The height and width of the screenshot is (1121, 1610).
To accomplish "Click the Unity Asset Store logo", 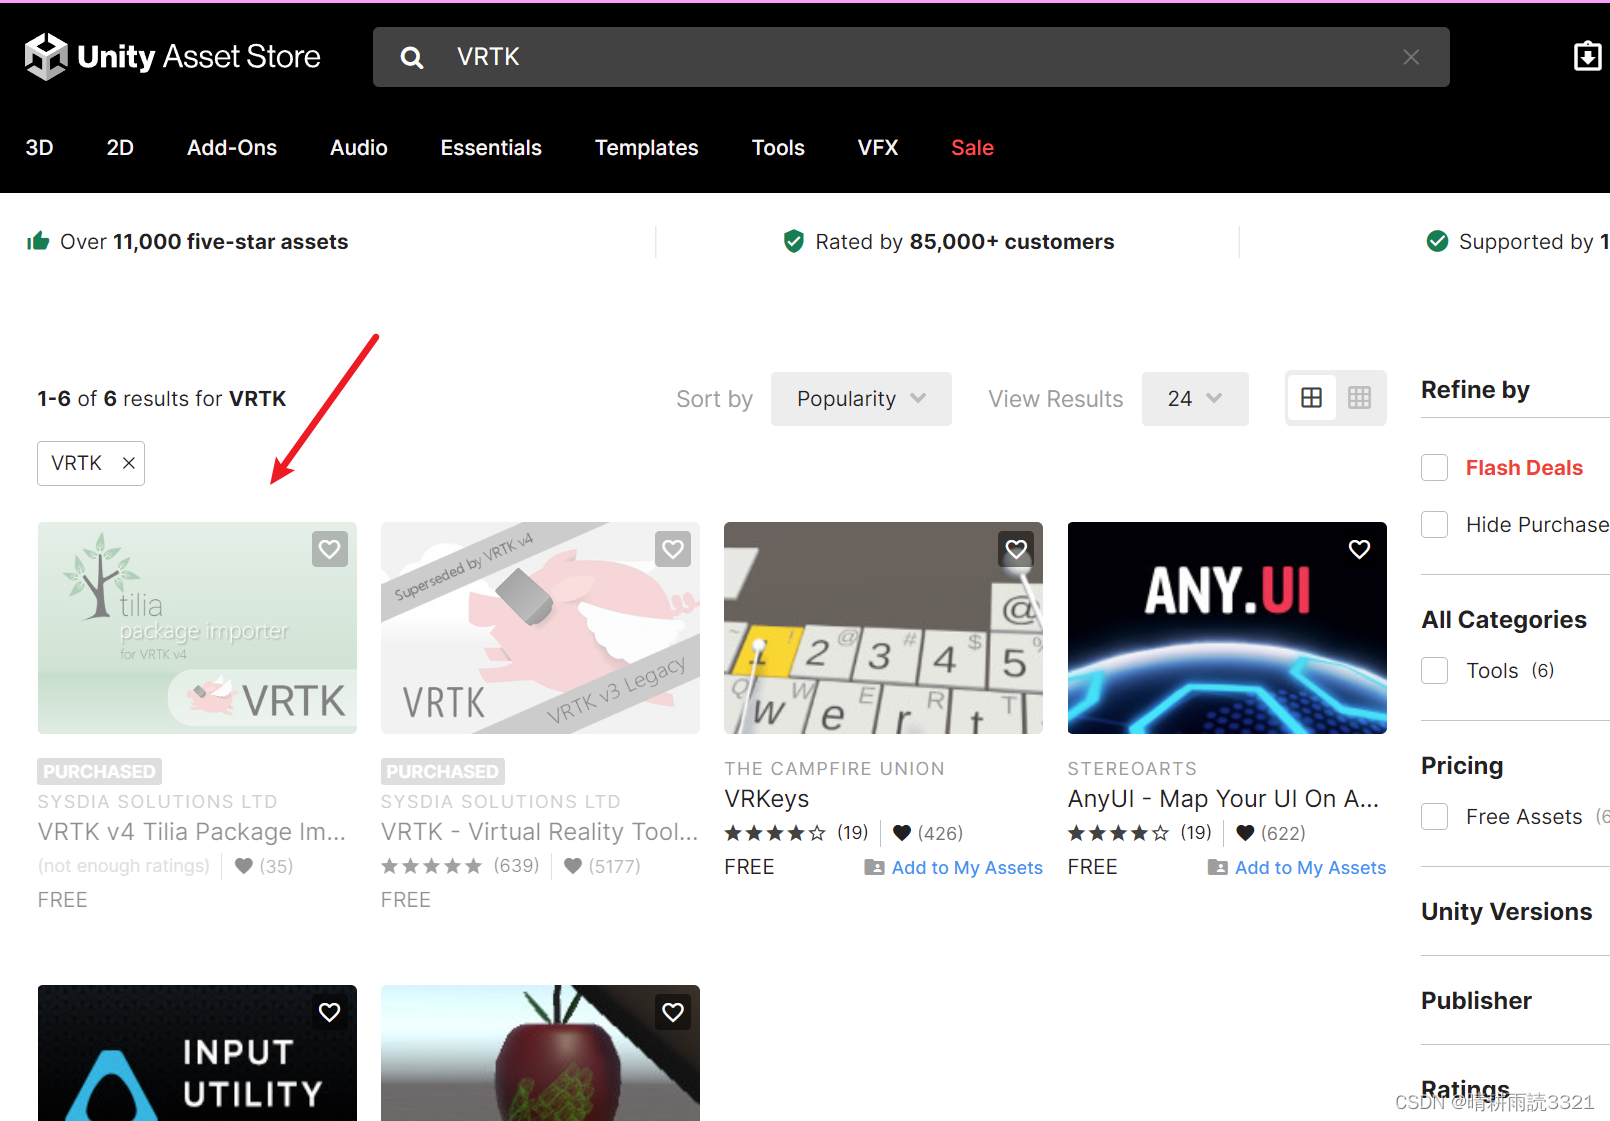I will 172,57.
